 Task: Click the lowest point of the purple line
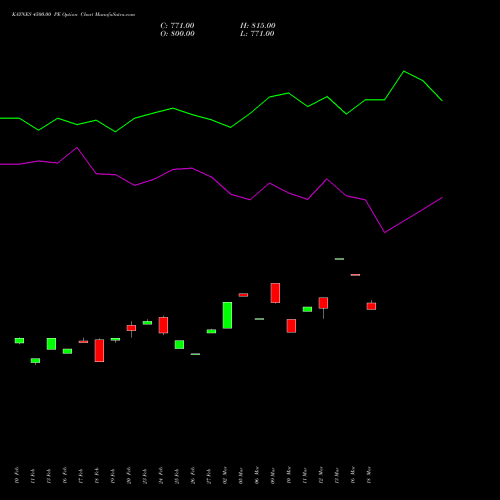click(385, 232)
